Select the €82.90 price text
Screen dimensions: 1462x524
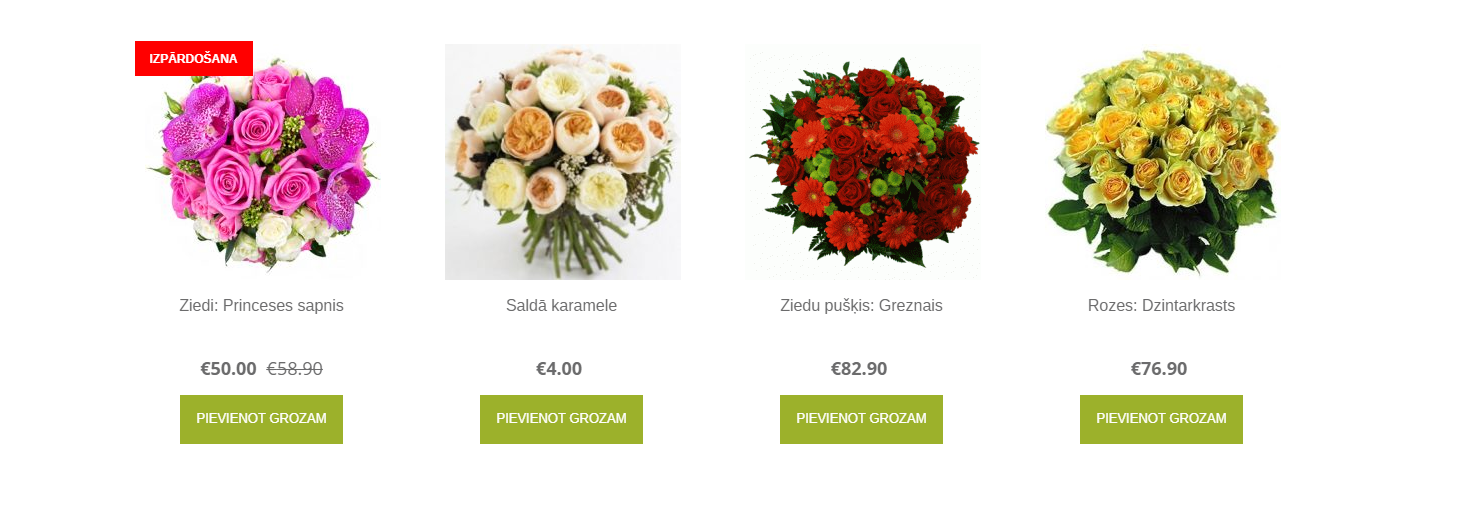click(x=859, y=369)
